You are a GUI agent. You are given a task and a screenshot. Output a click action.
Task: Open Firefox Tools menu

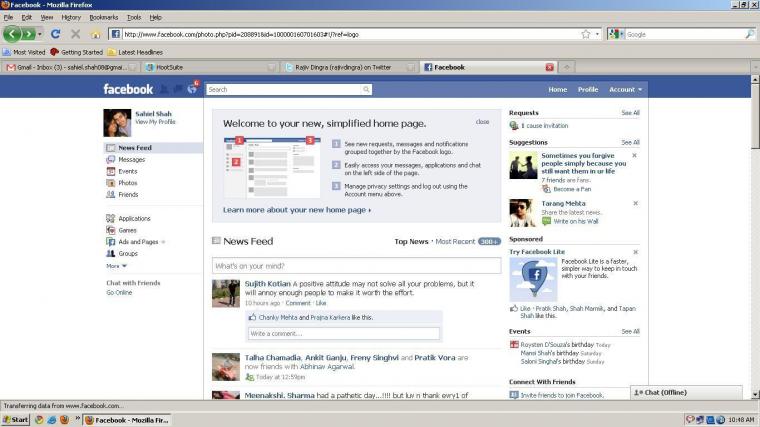(134, 17)
